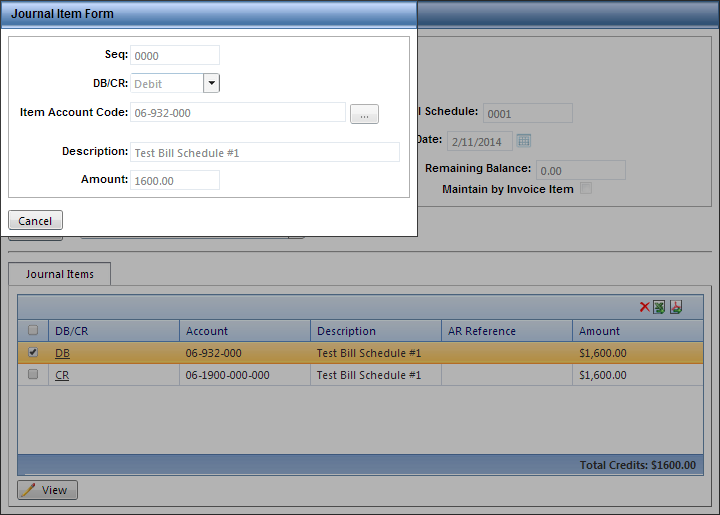The image size is (720, 515).
Task: Sort by the Account column header
Action: pos(245,331)
